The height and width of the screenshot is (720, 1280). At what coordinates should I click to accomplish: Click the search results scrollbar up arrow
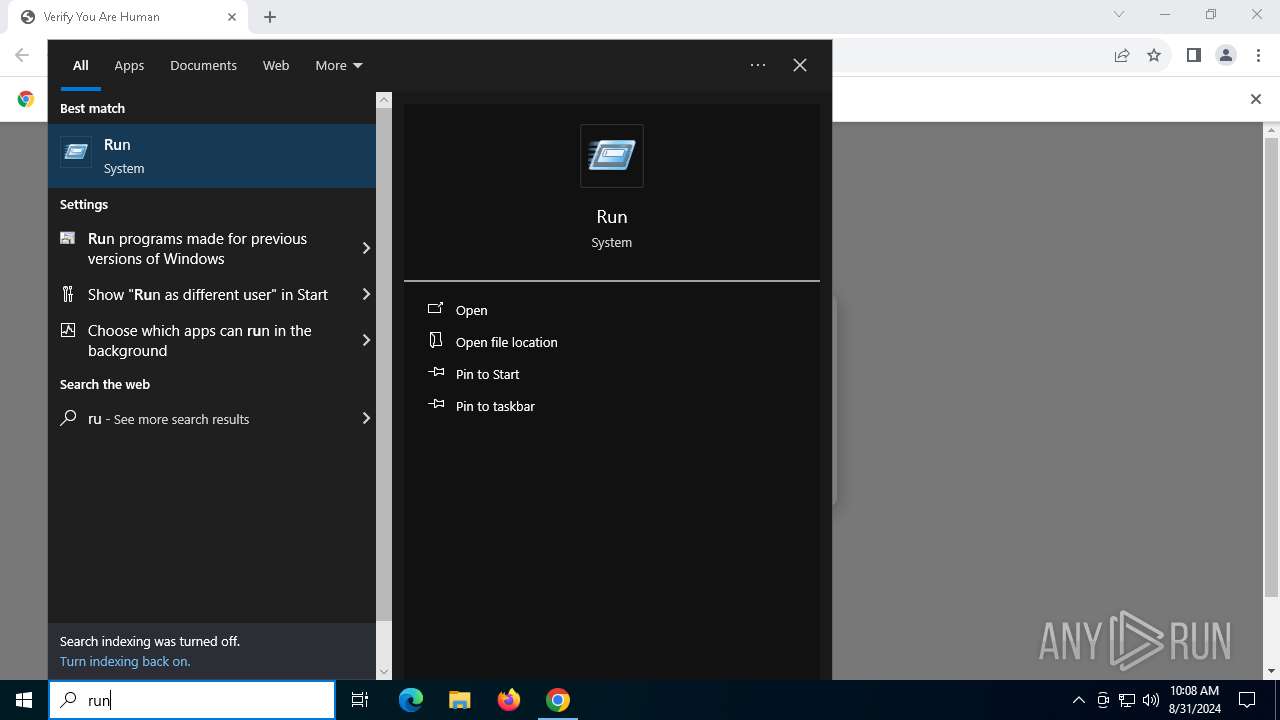click(x=384, y=100)
